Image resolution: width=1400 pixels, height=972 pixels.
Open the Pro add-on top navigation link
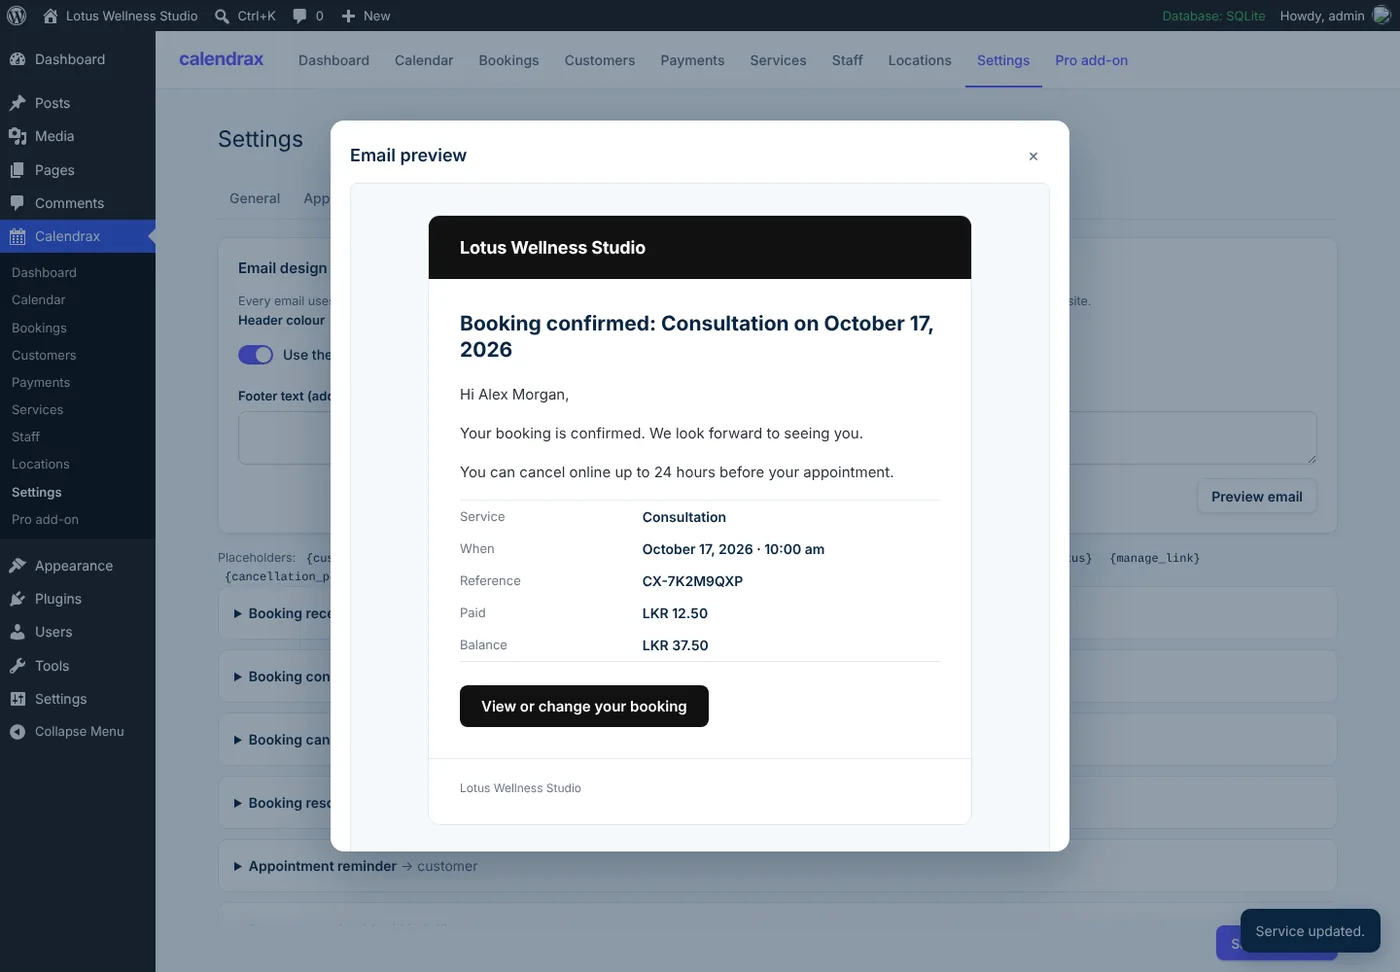coord(1091,60)
